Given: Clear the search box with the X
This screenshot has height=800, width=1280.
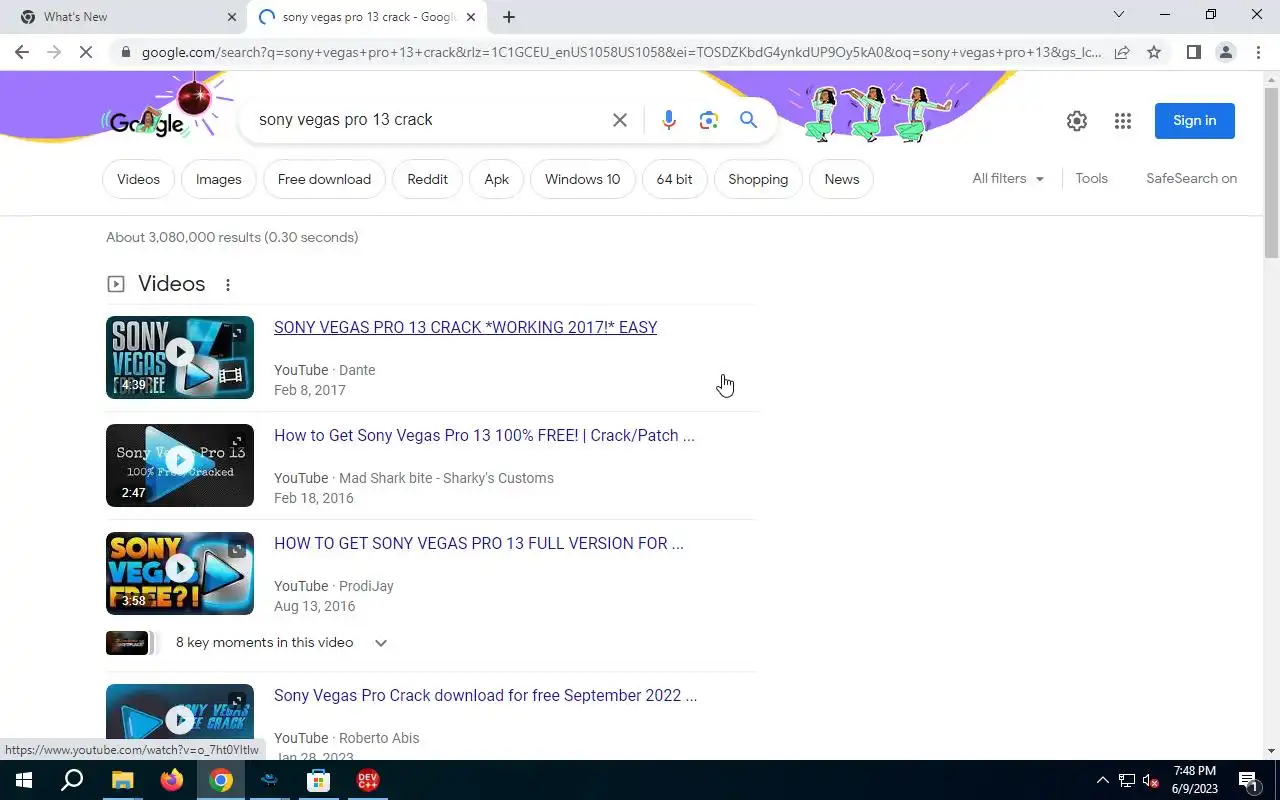Looking at the screenshot, I should [620, 120].
